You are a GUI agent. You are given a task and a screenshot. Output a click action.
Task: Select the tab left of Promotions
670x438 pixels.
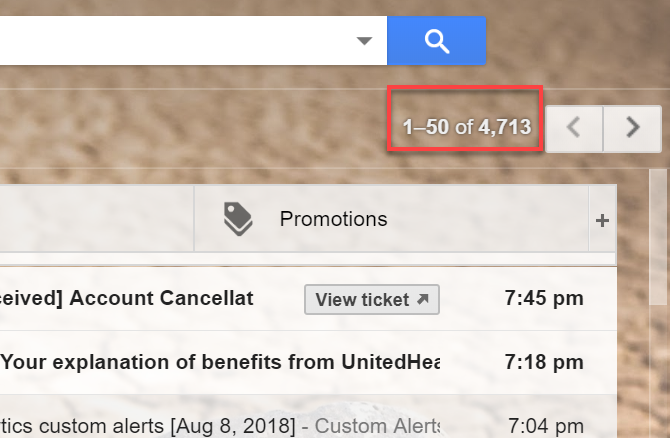click(95, 219)
